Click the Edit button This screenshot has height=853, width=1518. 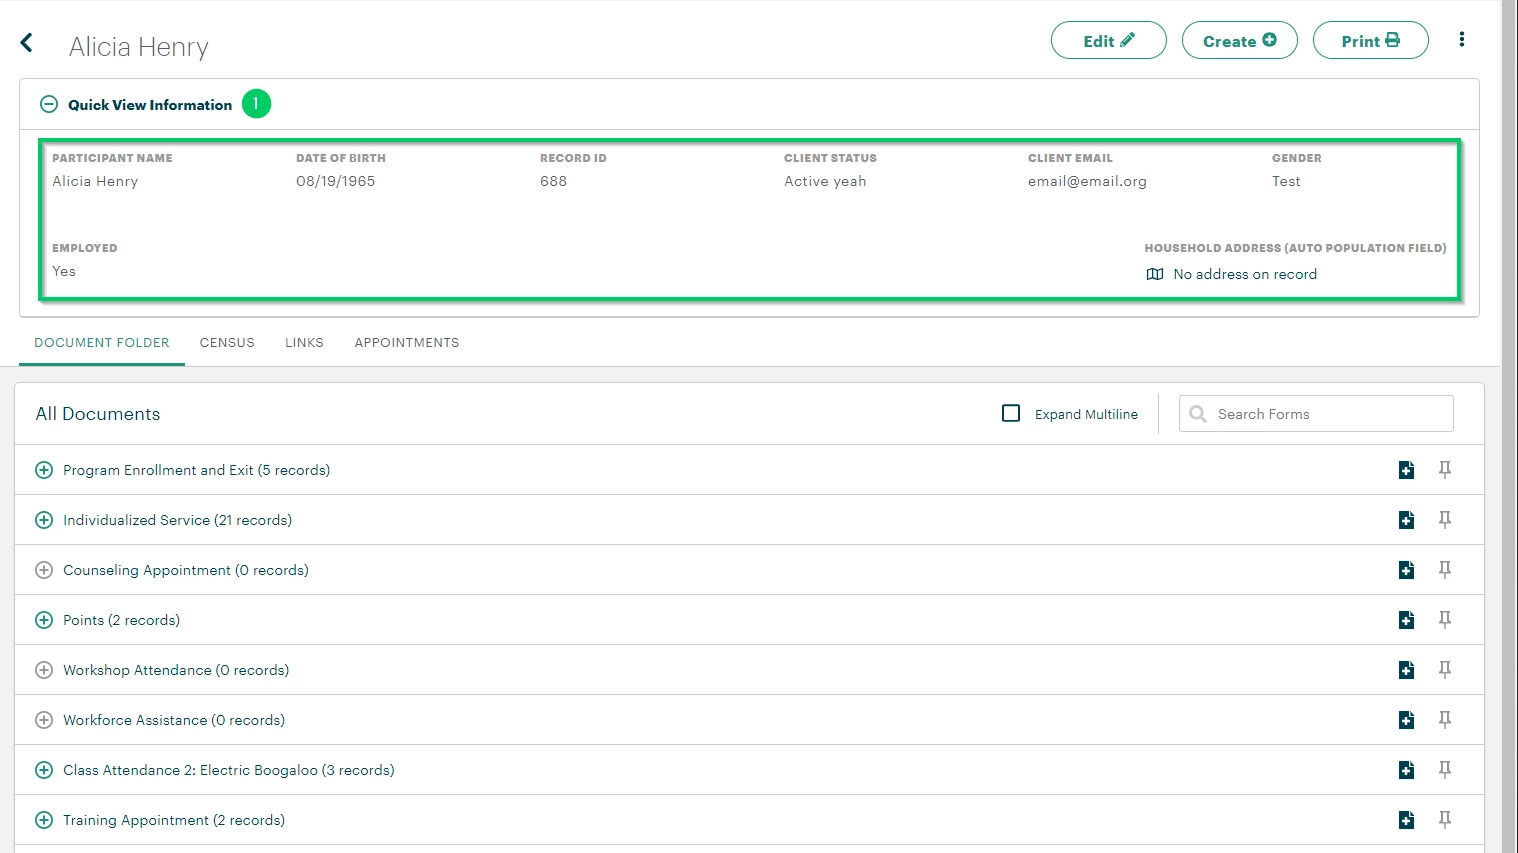click(1108, 41)
